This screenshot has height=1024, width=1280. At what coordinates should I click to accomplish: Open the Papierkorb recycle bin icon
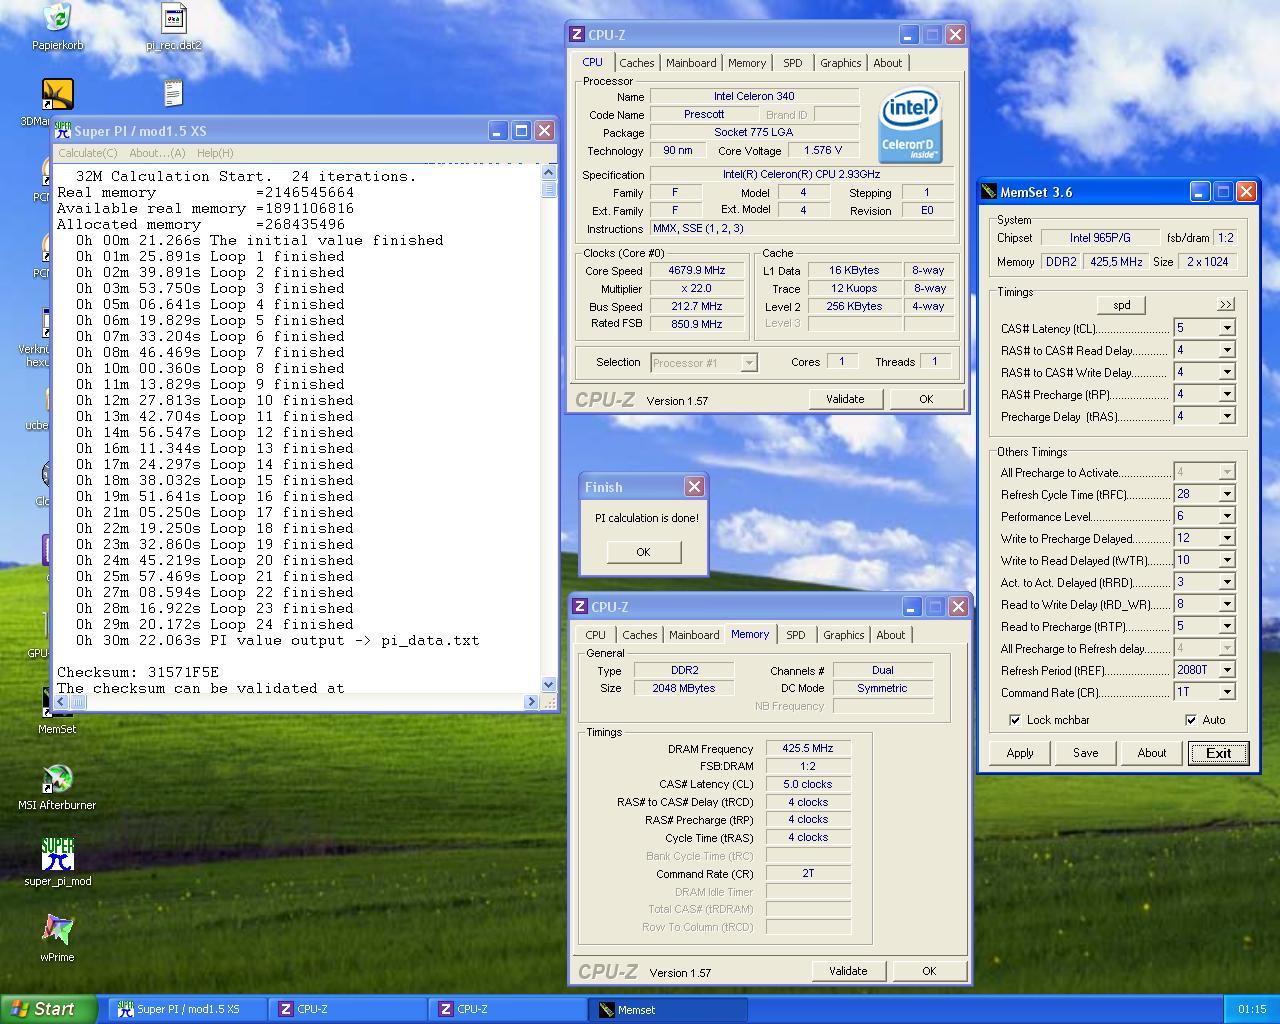click(x=58, y=26)
